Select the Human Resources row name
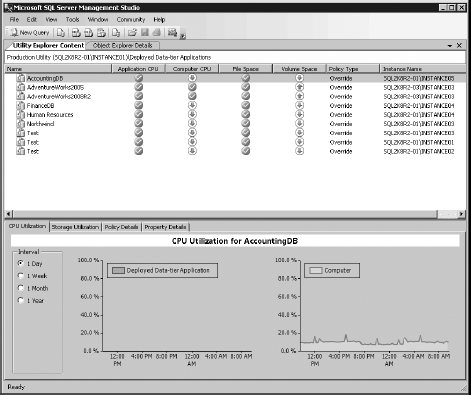This screenshot has width=471, height=395. pyautogui.click(x=50, y=115)
